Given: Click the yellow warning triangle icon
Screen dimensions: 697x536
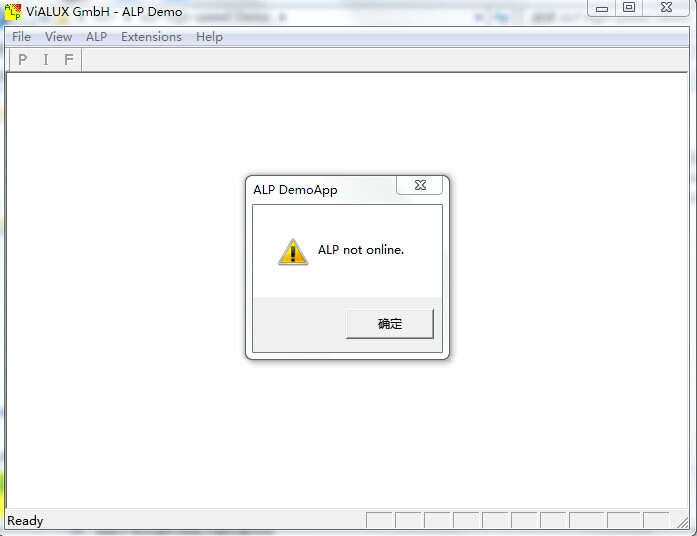Looking at the screenshot, I should point(293,252).
